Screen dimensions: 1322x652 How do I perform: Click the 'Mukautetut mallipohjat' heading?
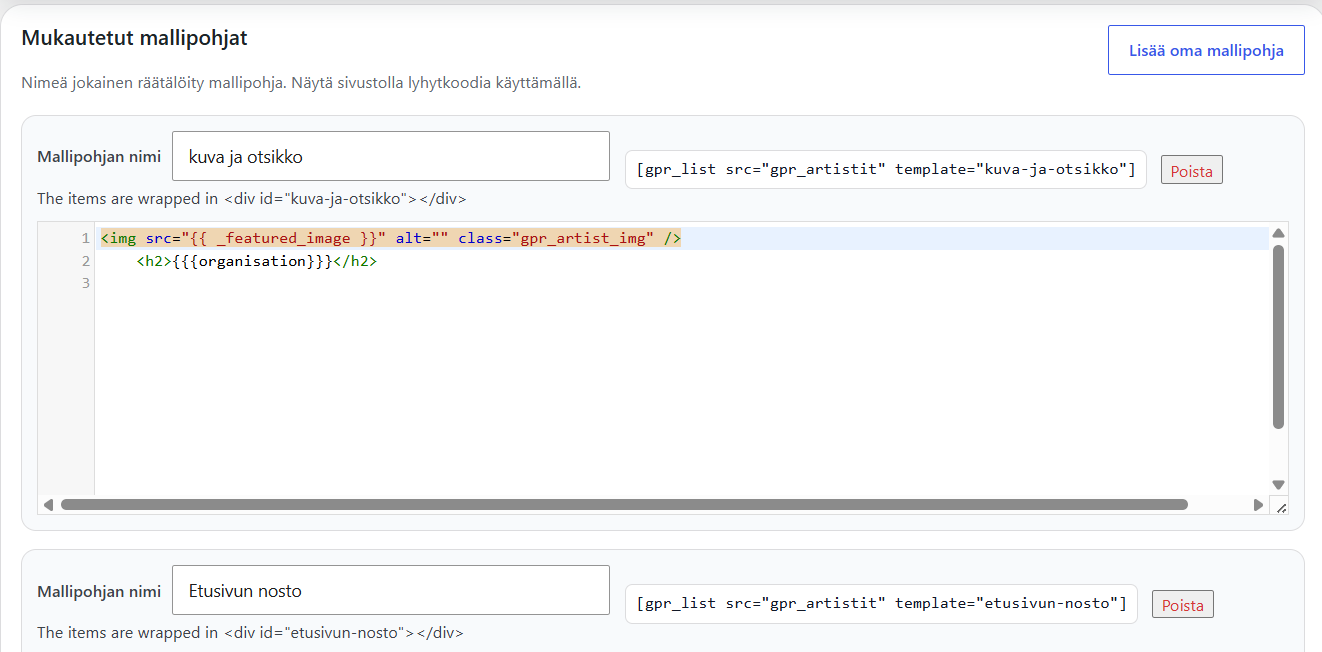(134, 38)
